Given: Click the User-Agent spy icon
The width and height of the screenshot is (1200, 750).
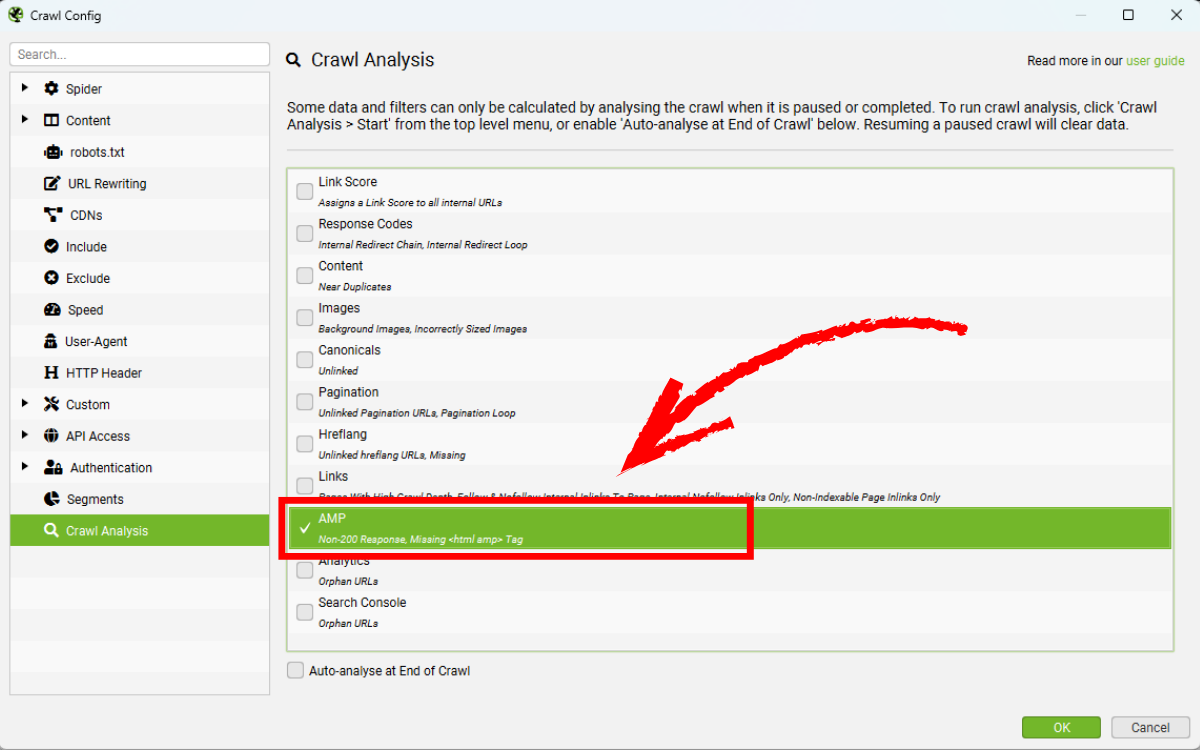Looking at the screenshot, I should 51,341.
